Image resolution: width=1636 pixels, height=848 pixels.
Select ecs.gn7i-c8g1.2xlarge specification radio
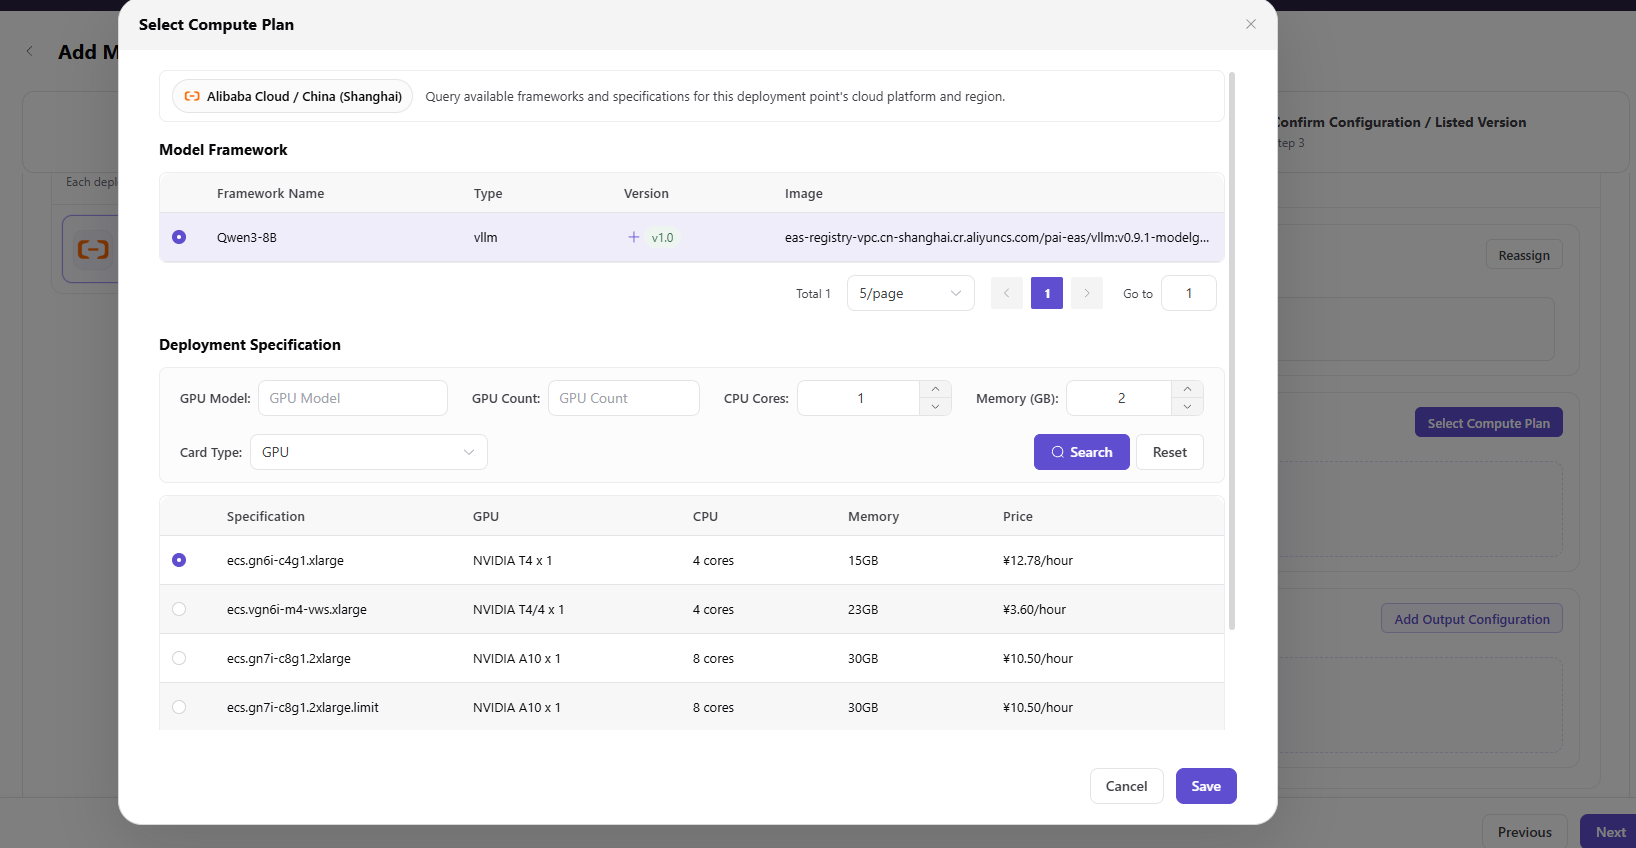[179, 658]
